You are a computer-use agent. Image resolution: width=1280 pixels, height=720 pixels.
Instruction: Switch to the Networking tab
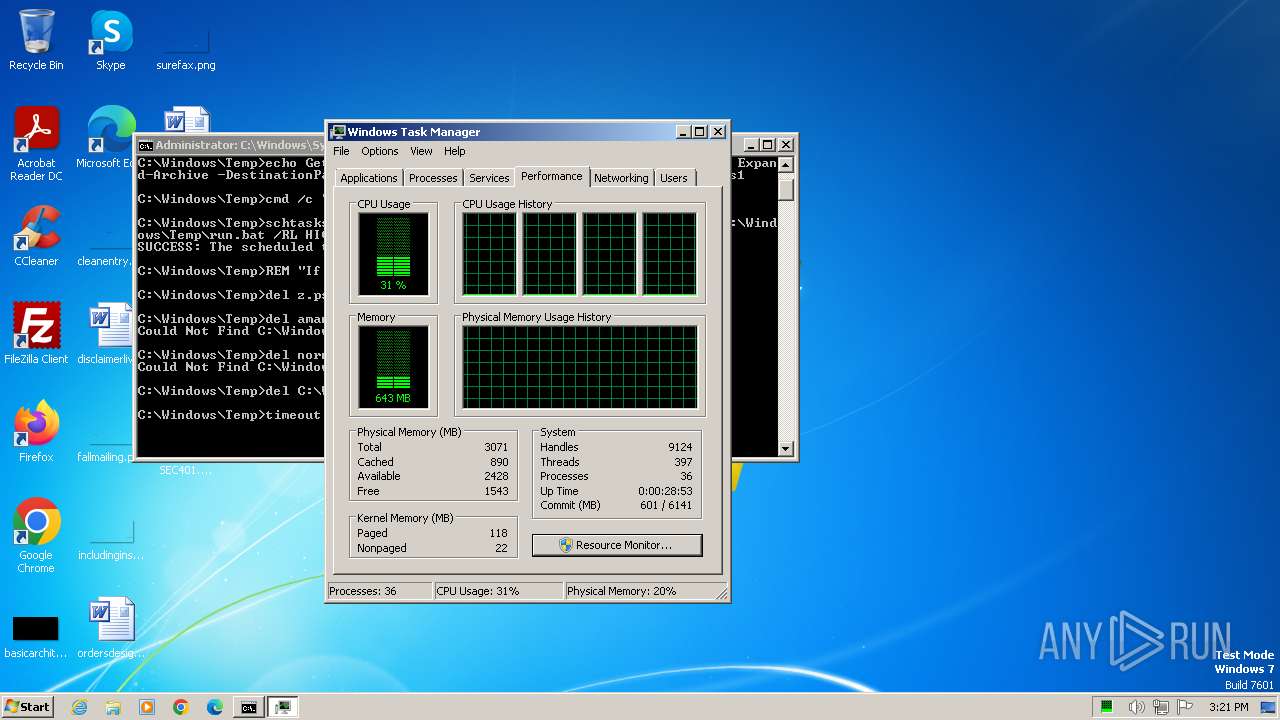click(621, 178)
